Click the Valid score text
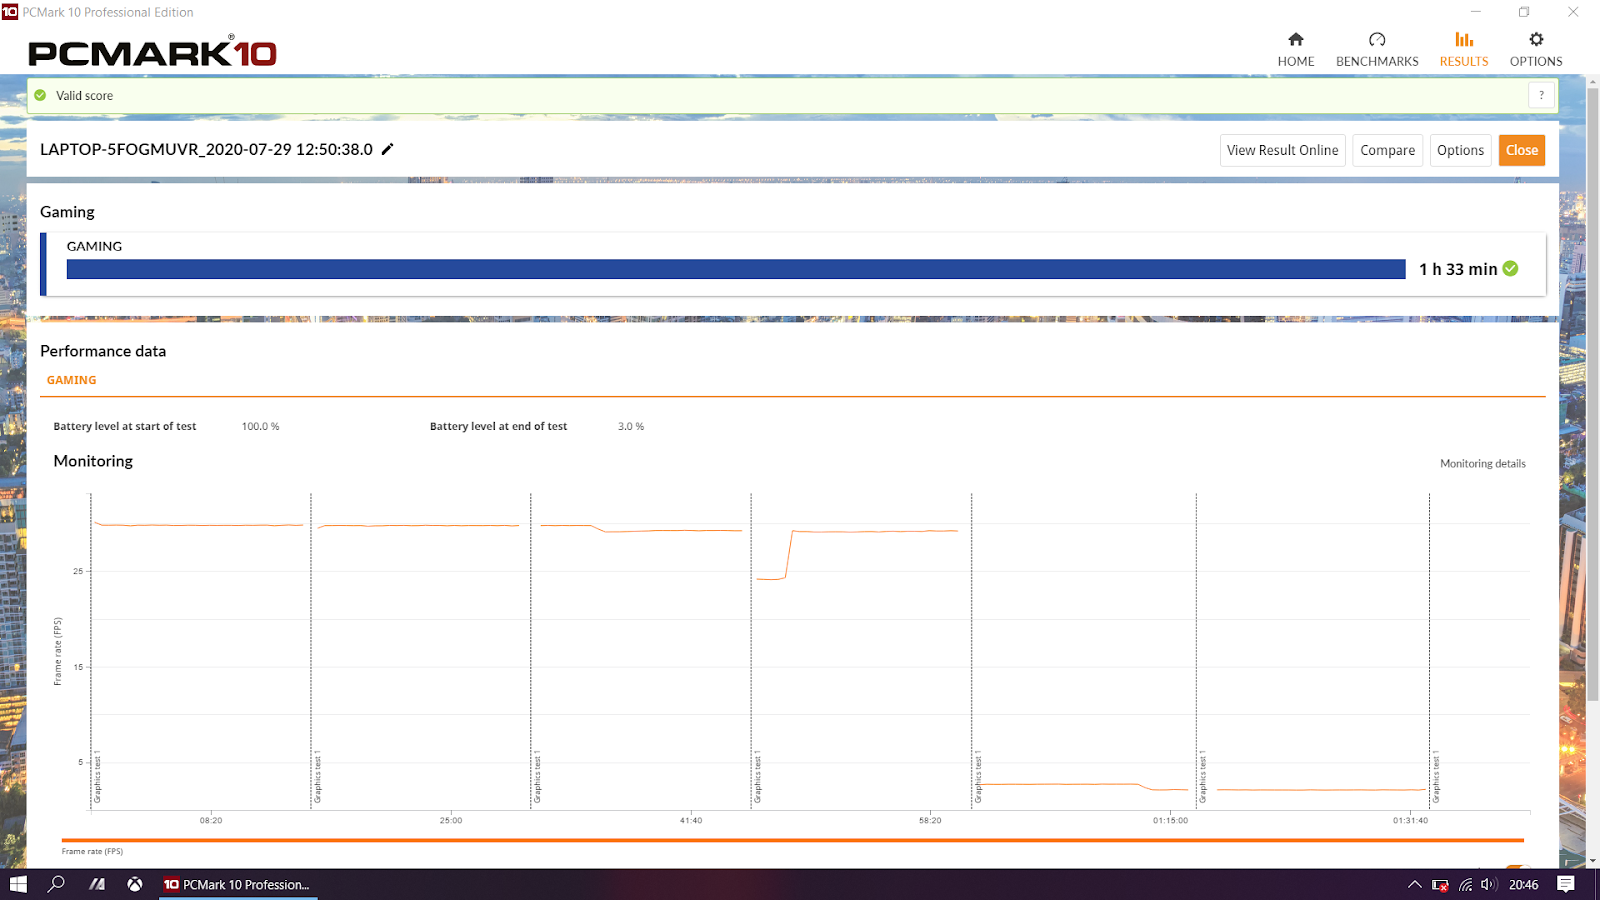Screen dimensions: 1600x900 pos(84,96)
